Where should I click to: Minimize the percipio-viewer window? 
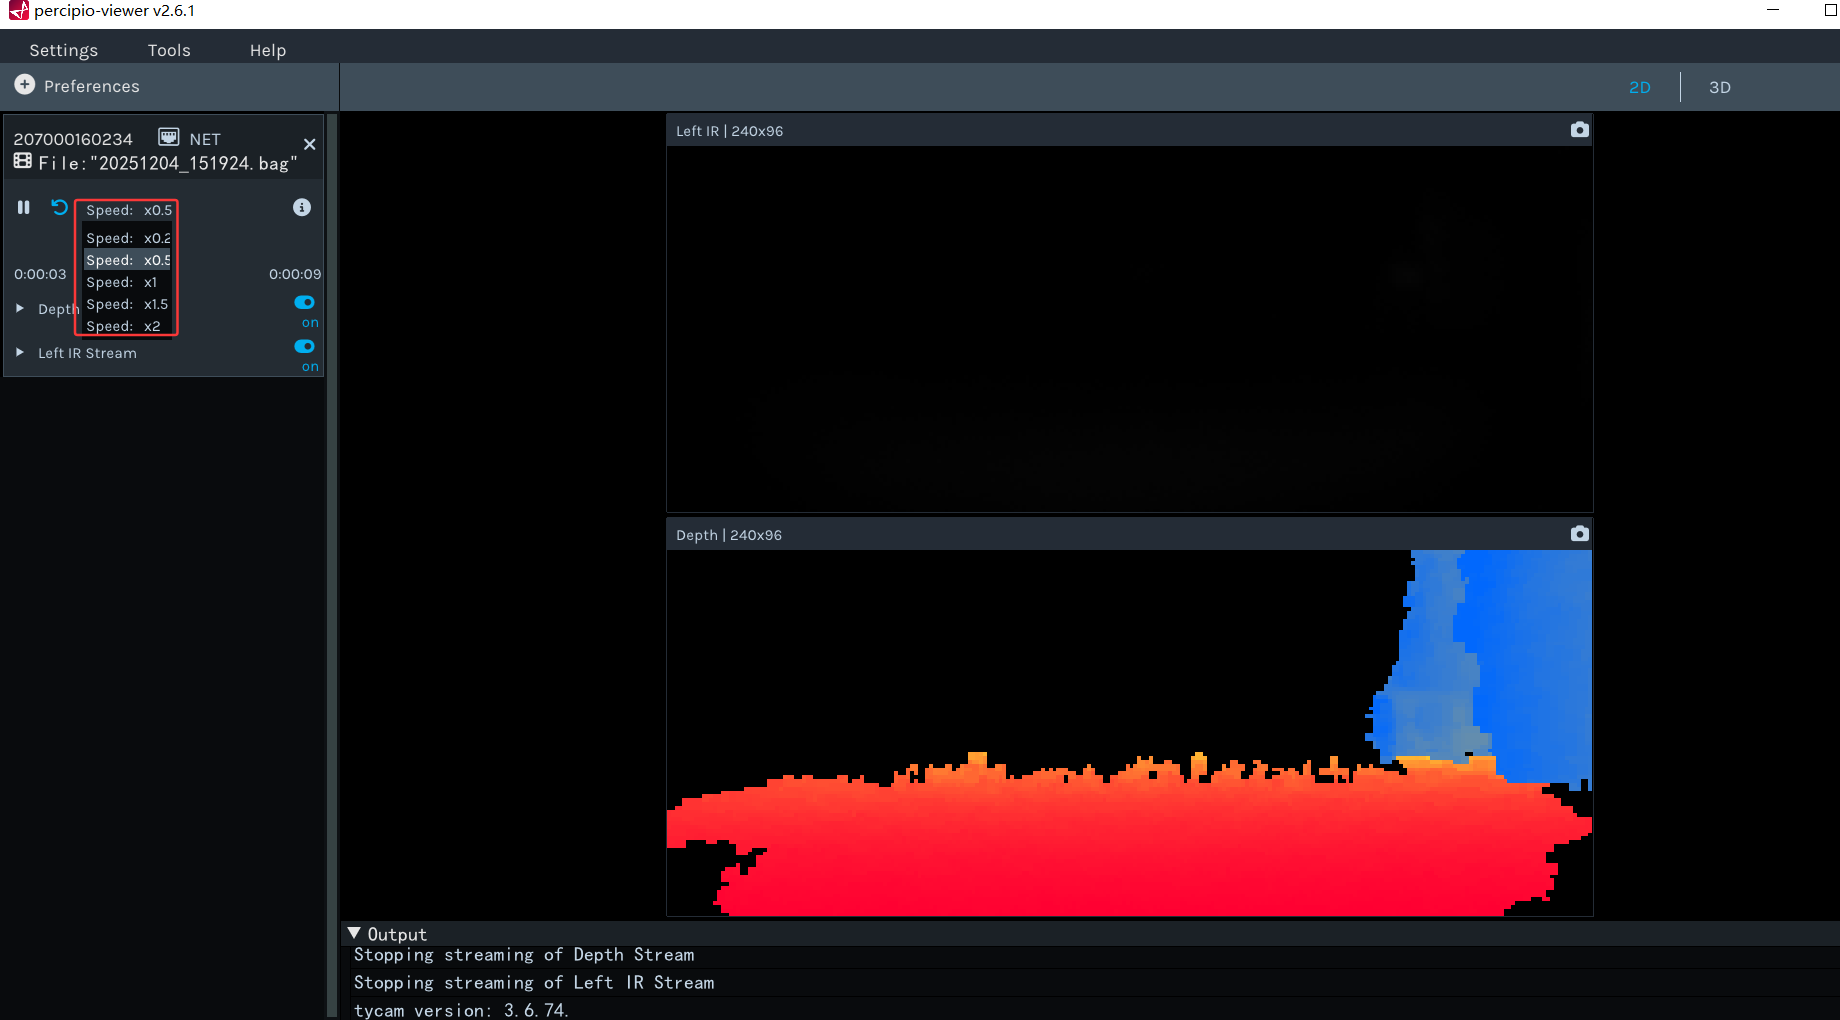coord(1773,10)
